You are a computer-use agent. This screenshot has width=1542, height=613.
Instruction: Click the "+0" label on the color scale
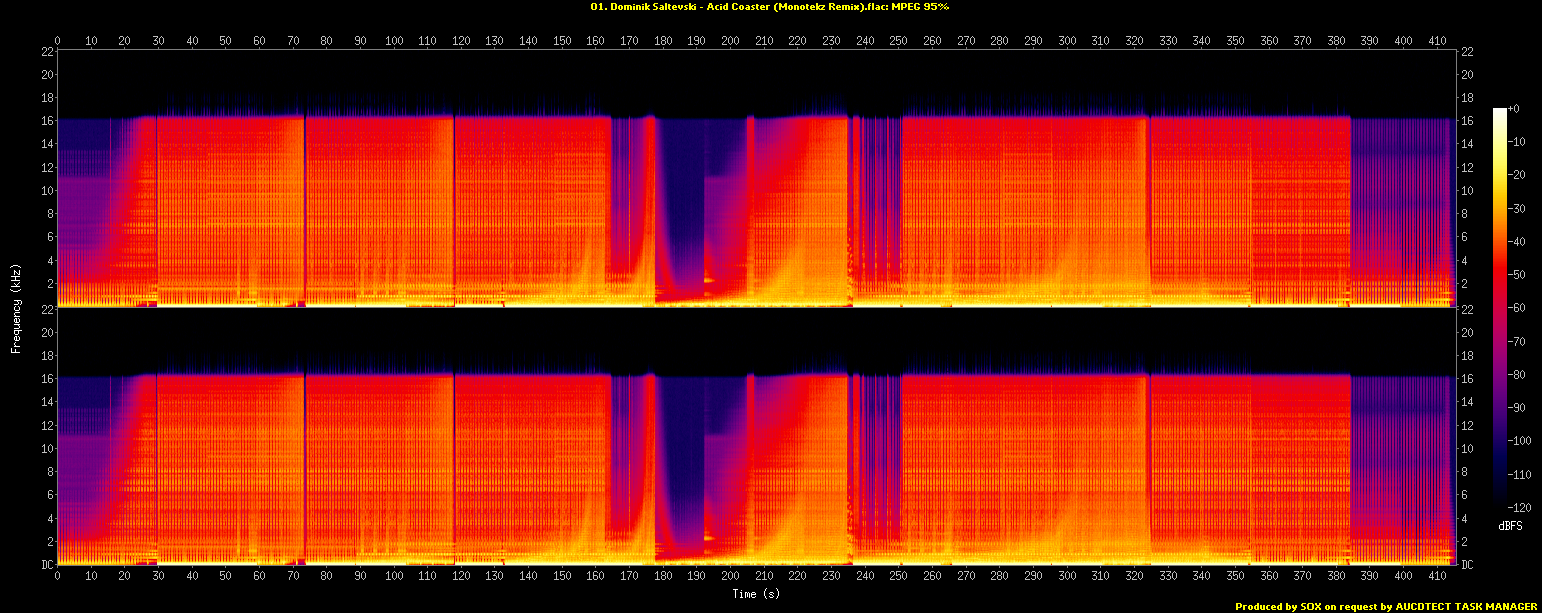pos(1513,109)
